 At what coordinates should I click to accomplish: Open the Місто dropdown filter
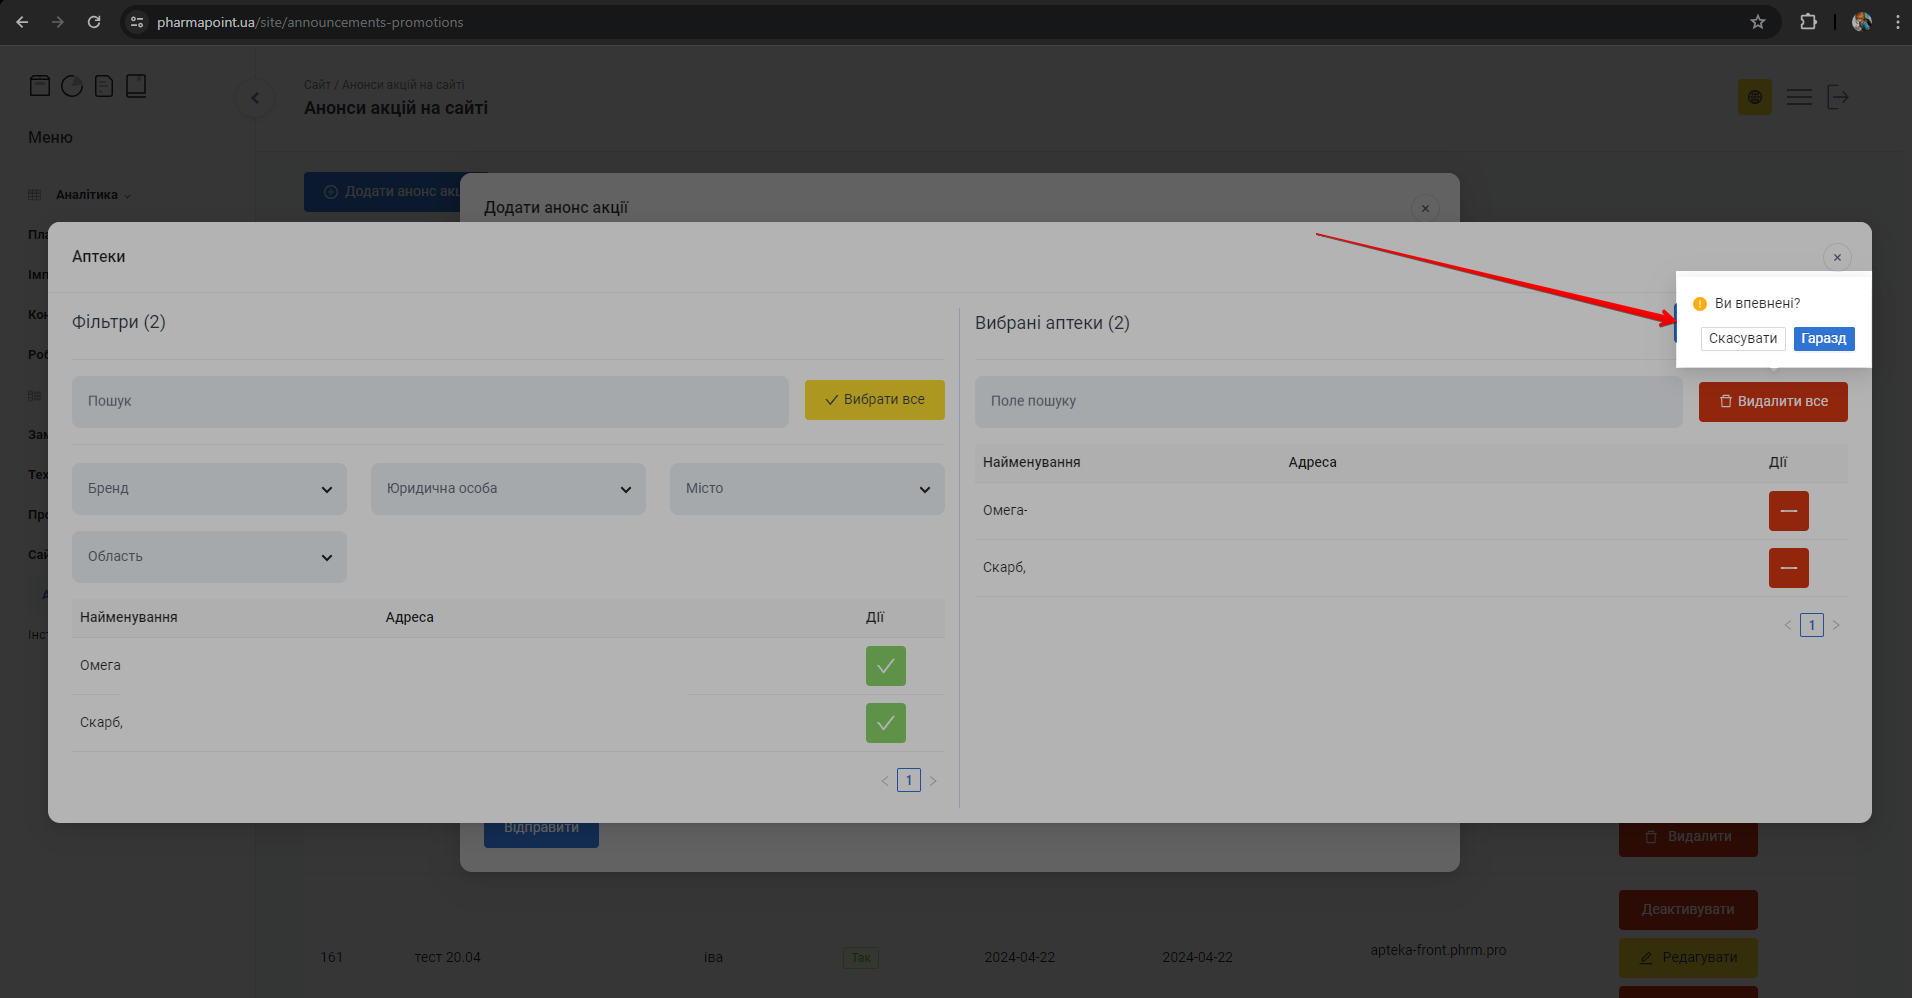[x=807, y=489]
